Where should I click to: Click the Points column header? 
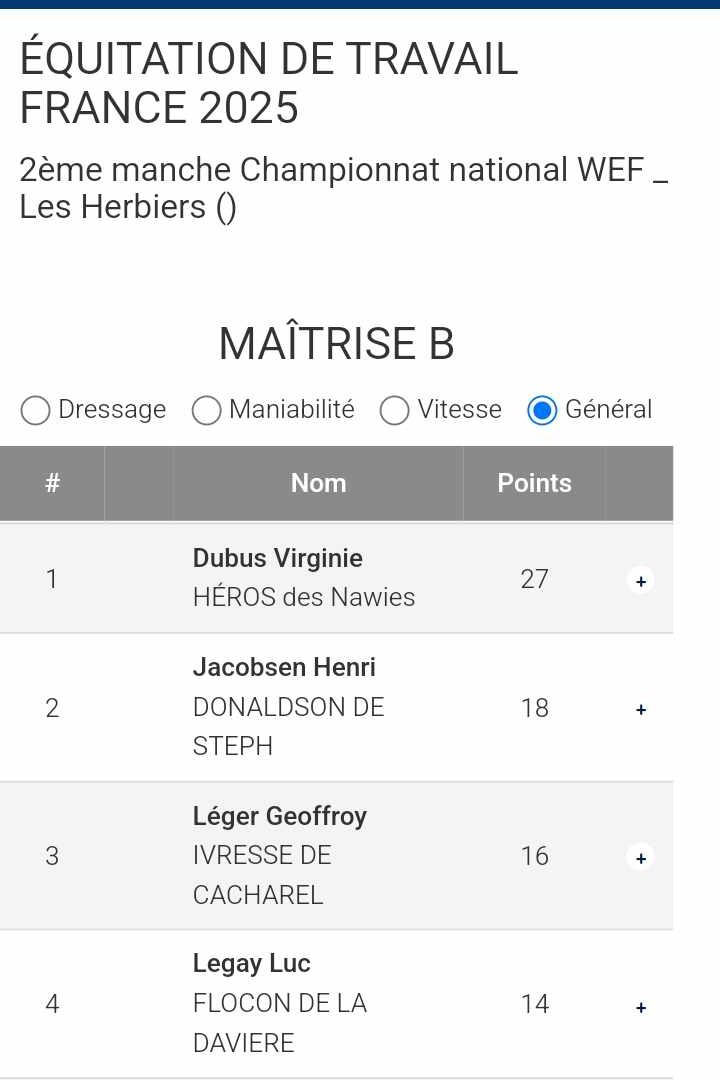(534, 483)
